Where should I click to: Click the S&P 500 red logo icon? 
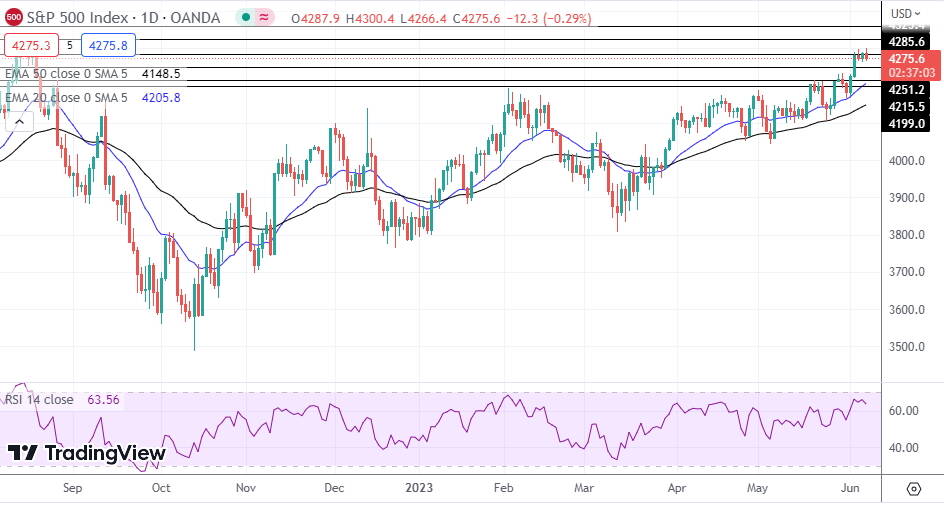13,17
